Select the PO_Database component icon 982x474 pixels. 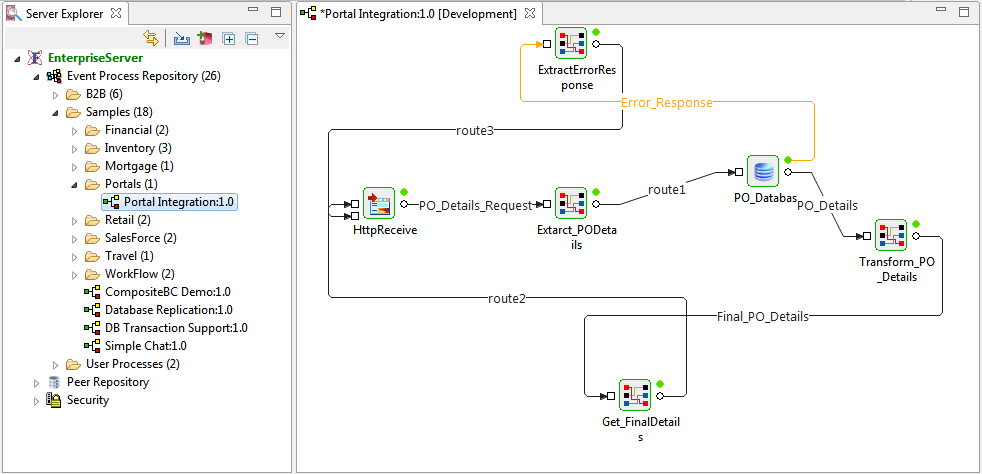pos(762,171)
